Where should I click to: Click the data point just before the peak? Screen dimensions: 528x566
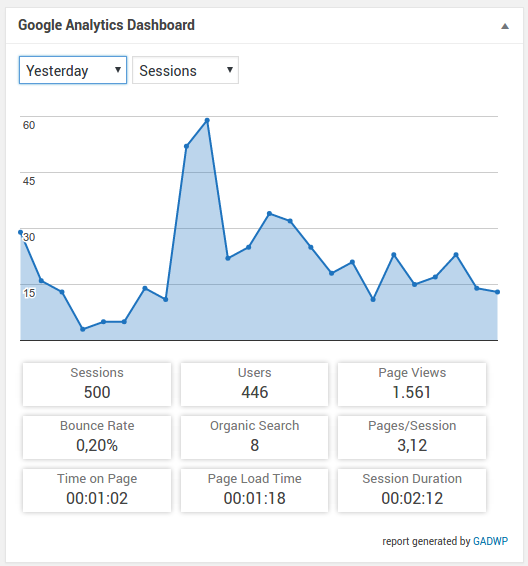[x=186, y=147]
